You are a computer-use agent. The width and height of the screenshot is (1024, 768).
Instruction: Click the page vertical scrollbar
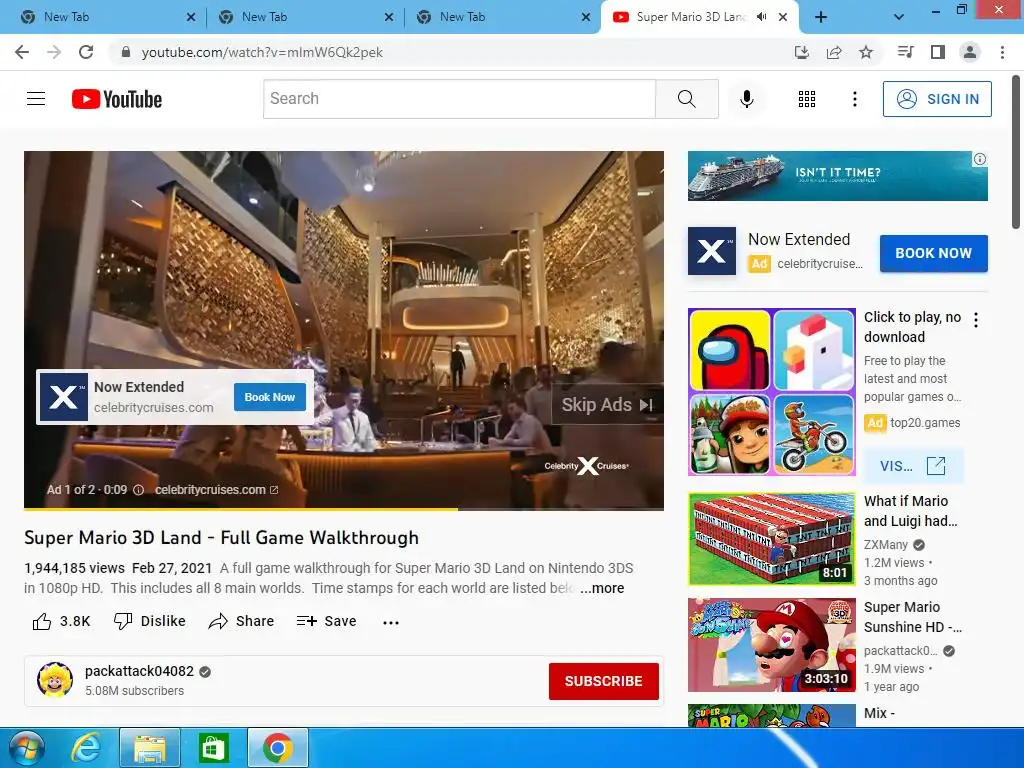click(1016, 153)
